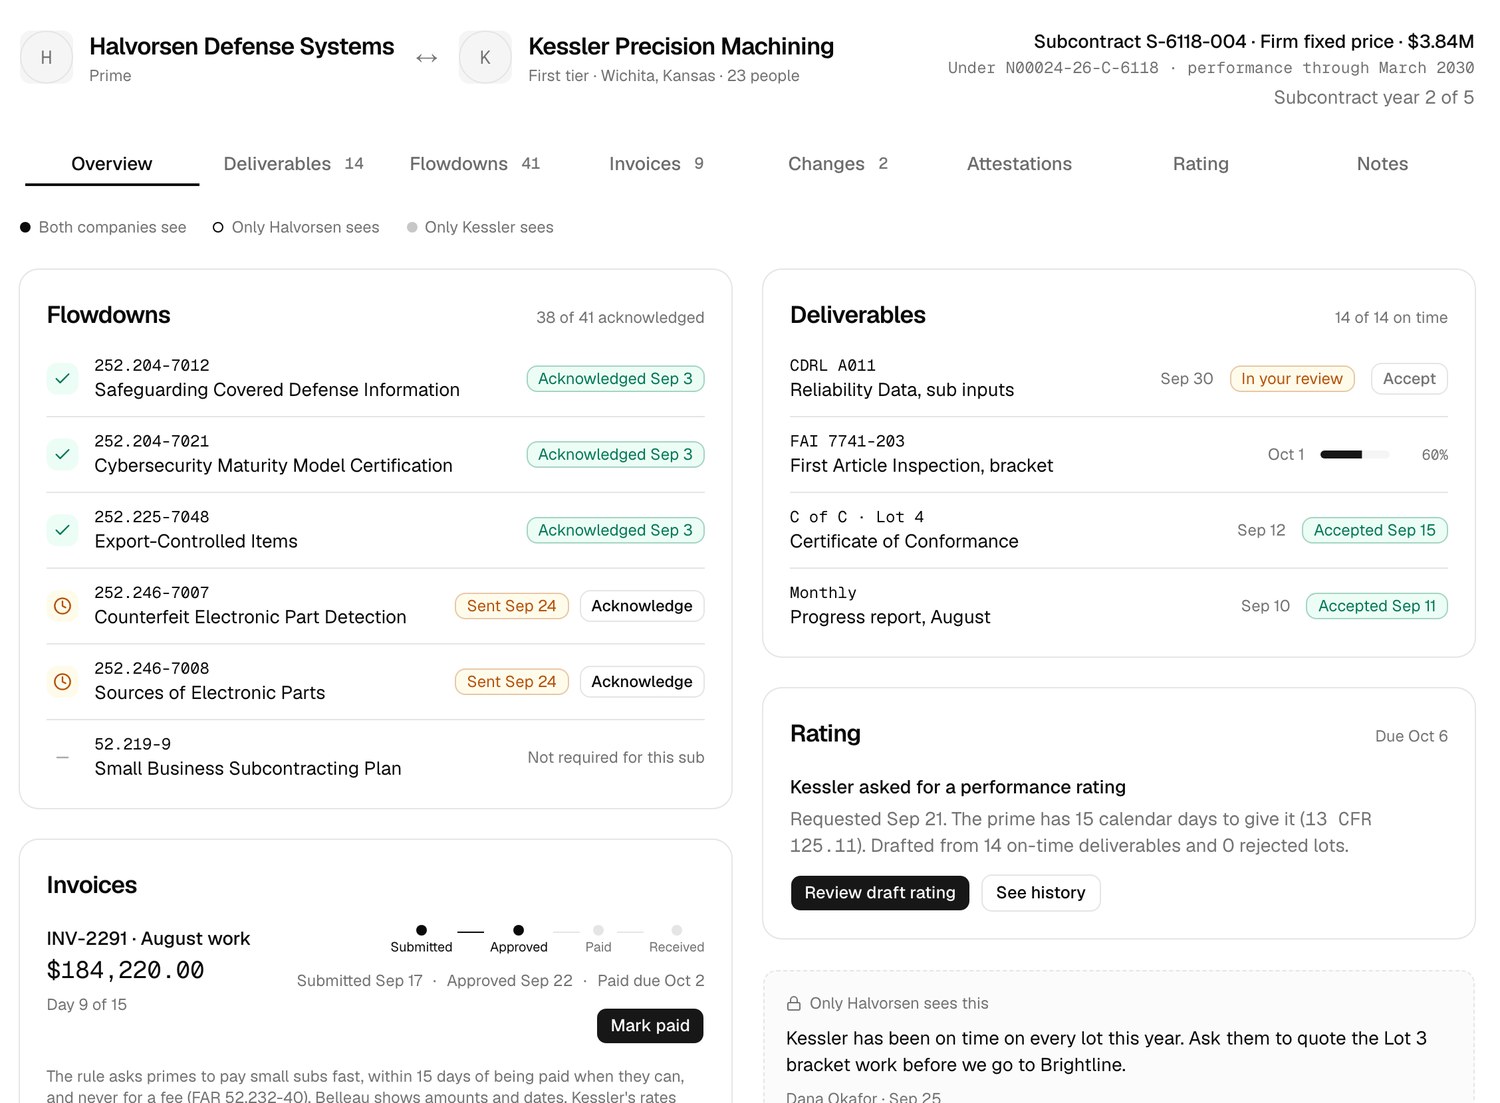Click the 'Both companies see' legend item

103,227
